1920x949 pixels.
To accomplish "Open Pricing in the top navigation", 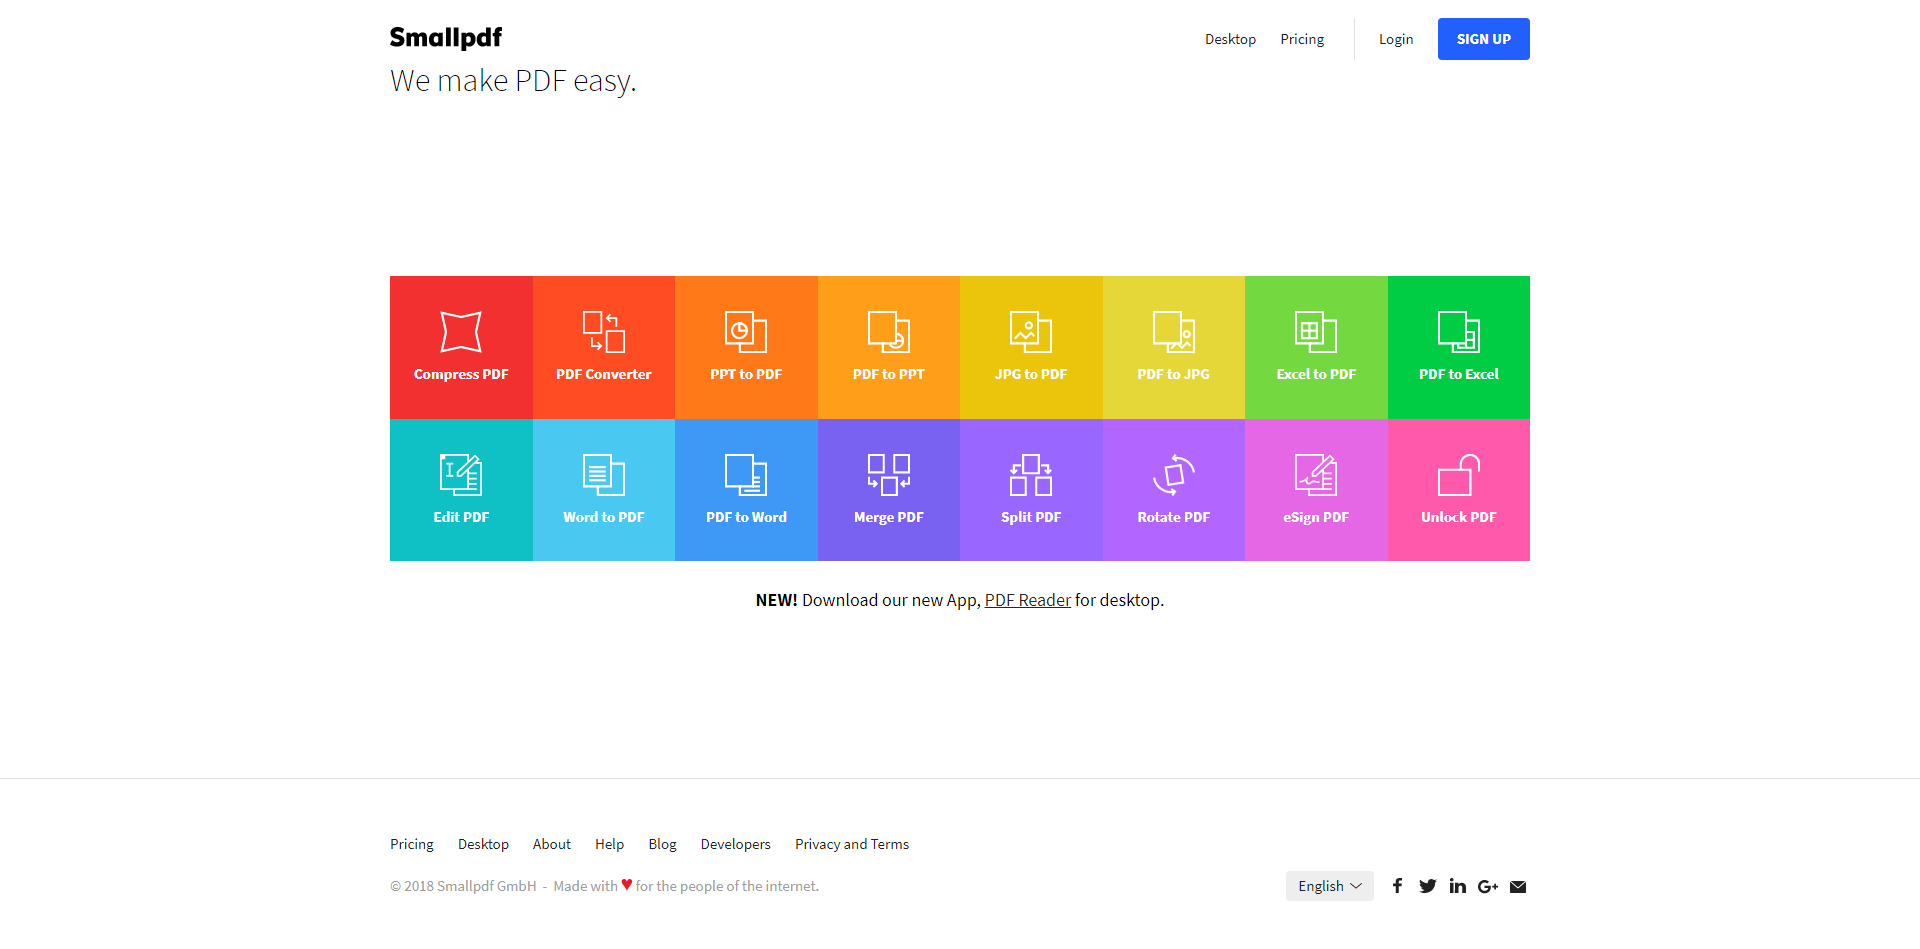I will pos(1302,39).
